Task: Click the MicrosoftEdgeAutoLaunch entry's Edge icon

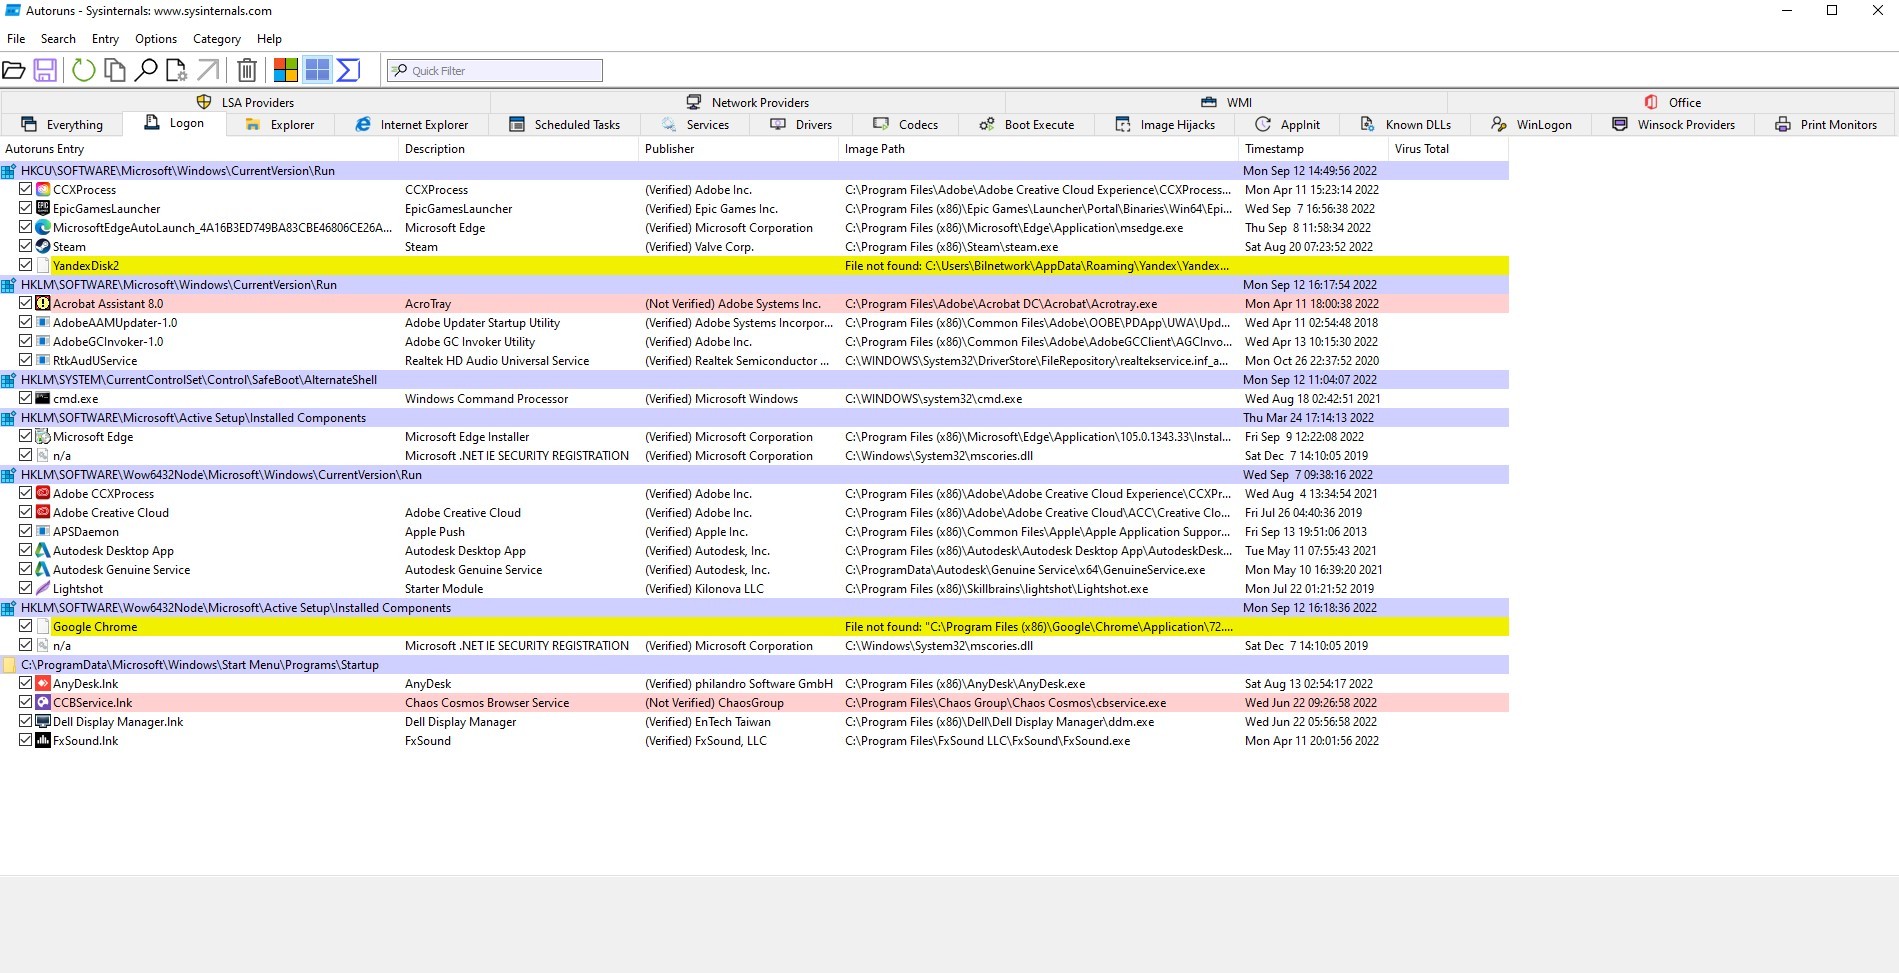Action: click(43, 227)
